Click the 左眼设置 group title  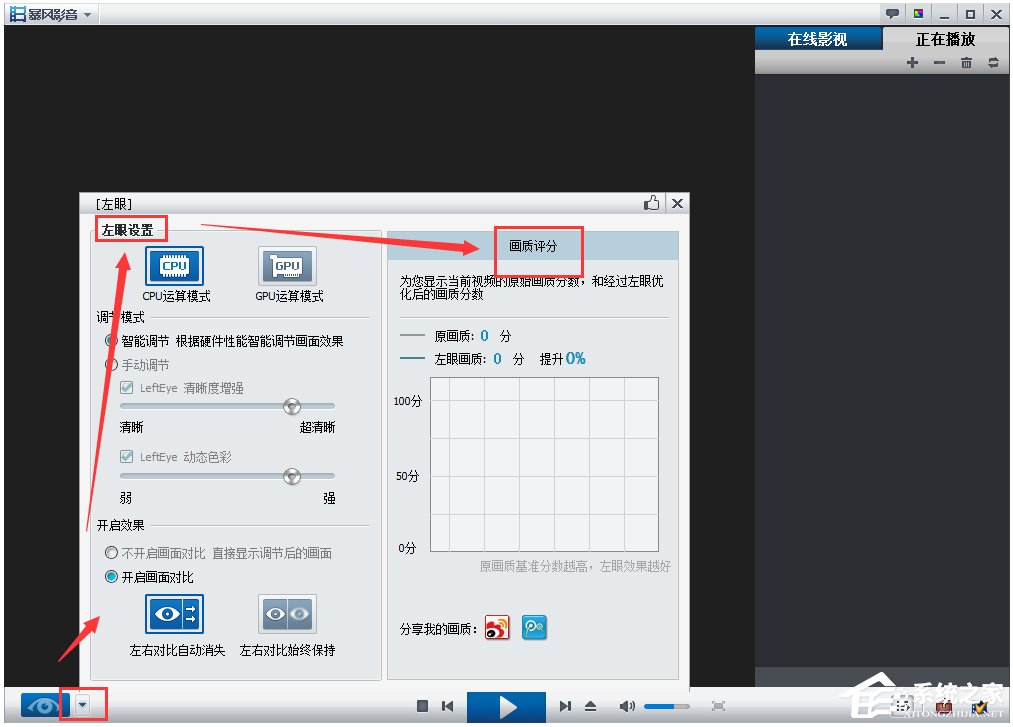point(127,230)
